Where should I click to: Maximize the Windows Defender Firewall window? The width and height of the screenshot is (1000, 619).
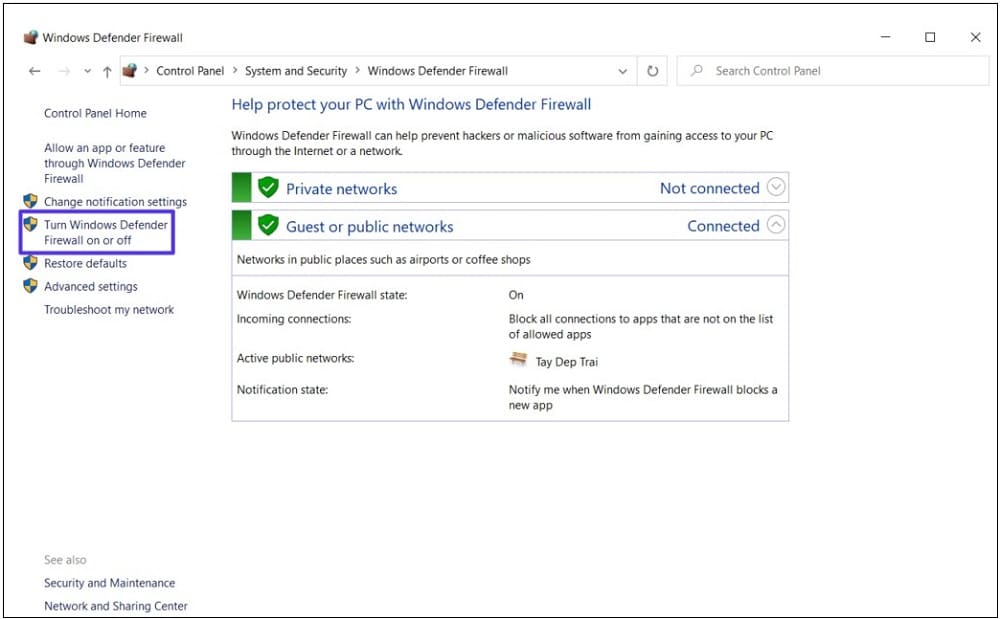[930, 38]
